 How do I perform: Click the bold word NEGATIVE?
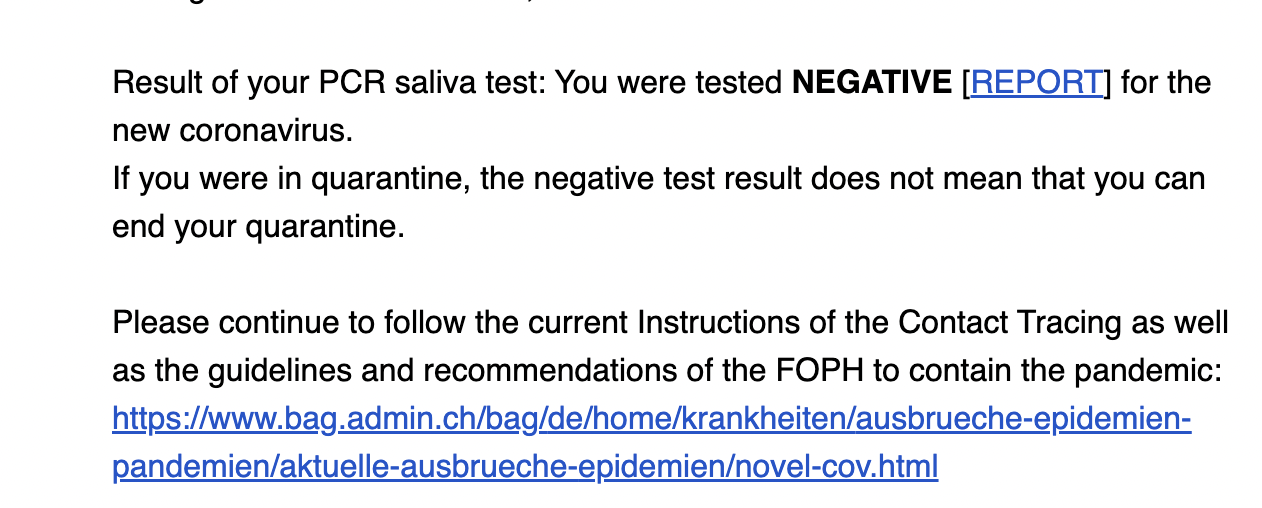872,82
